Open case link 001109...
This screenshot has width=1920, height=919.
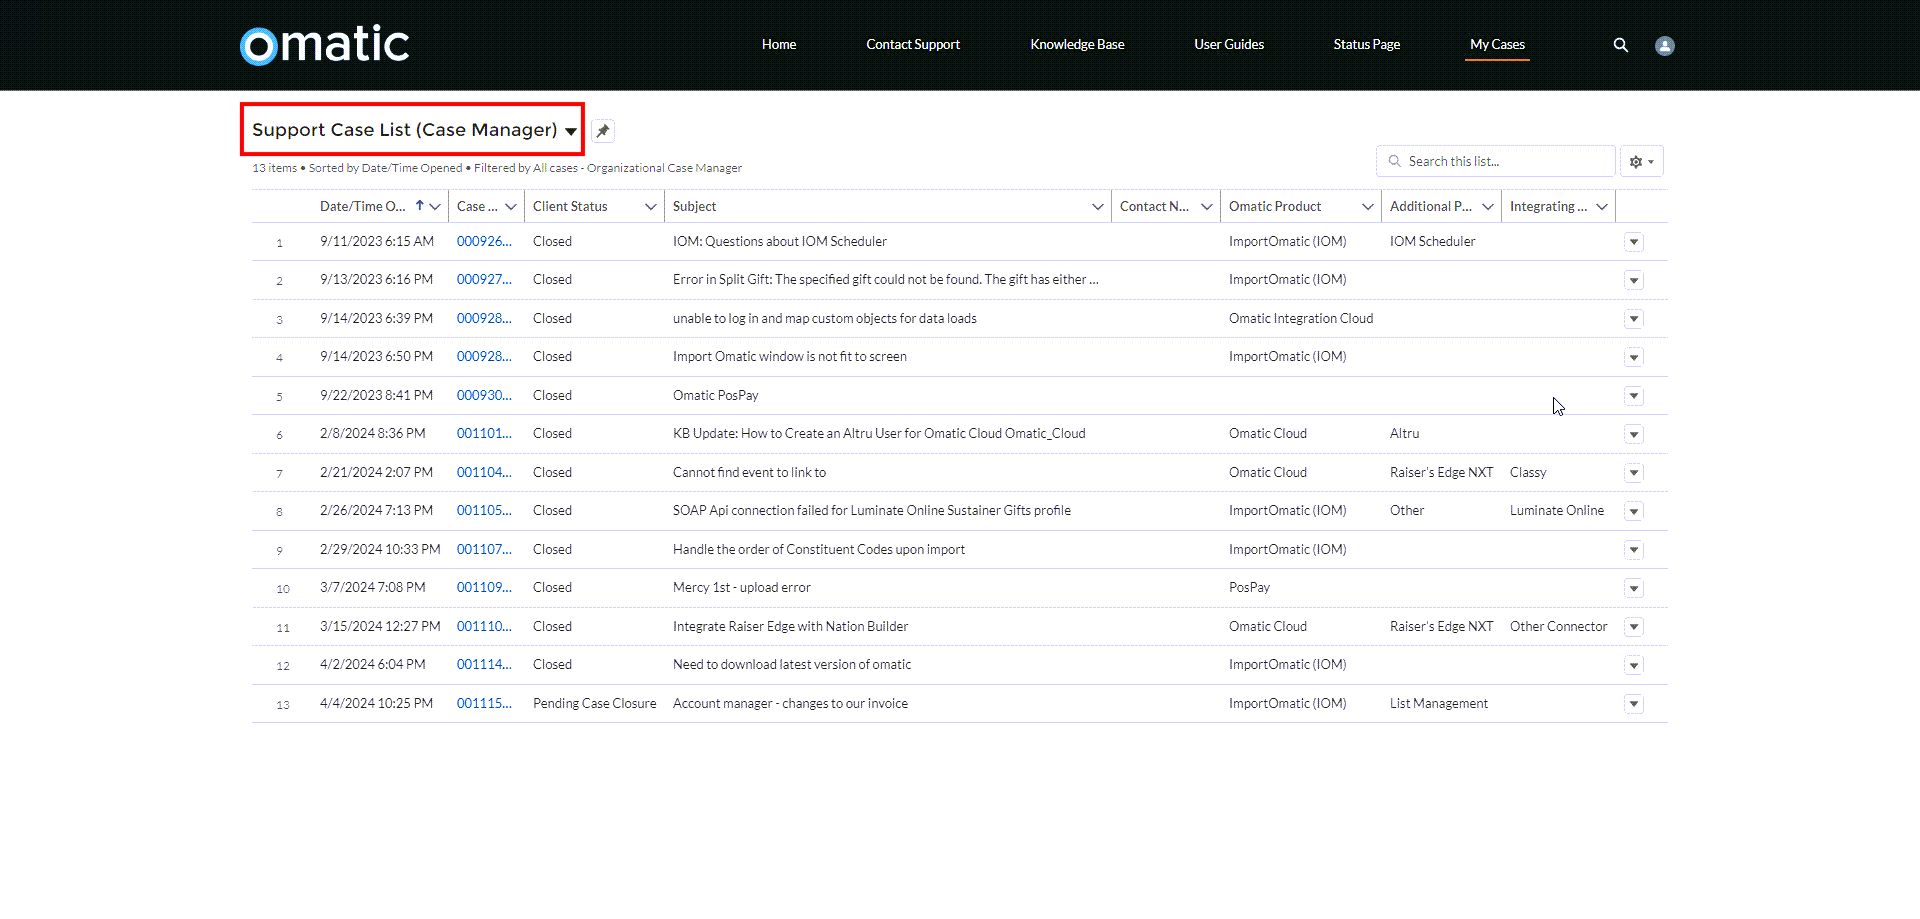click(x=484, y=587)
